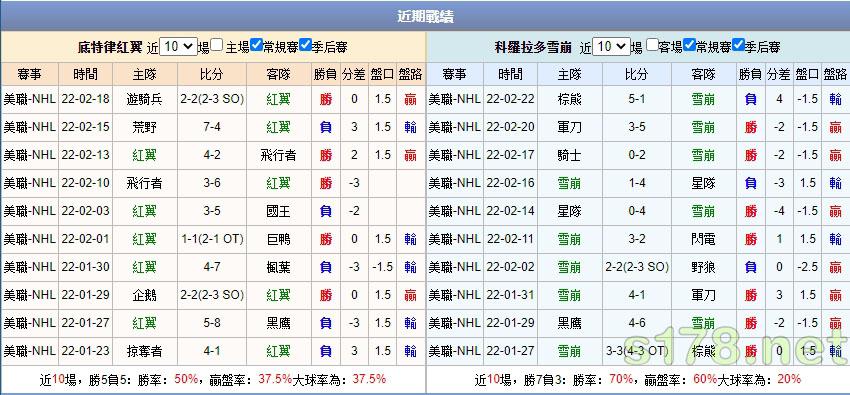Select 勝負 column header in 紅翼 table
The width and height of the screenshot is (850, 395).
(325, 74)
